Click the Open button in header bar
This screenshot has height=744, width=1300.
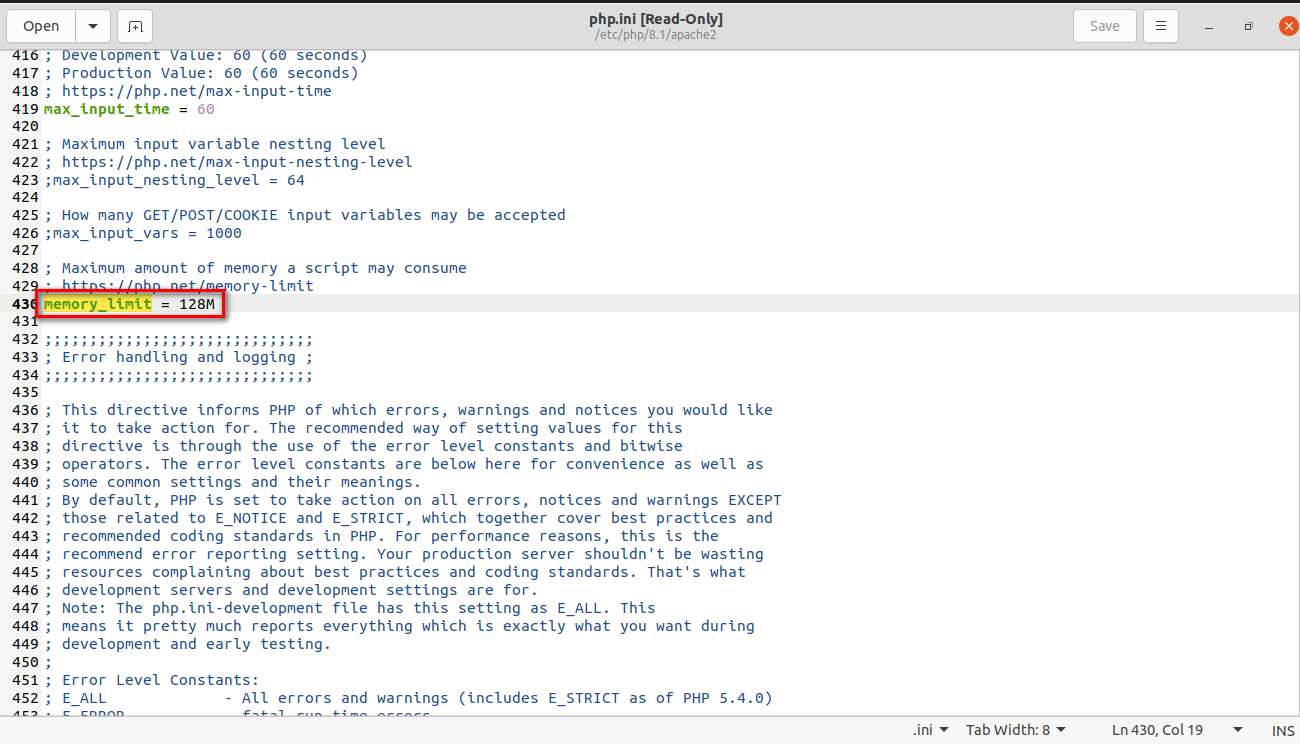click(42, 26)
